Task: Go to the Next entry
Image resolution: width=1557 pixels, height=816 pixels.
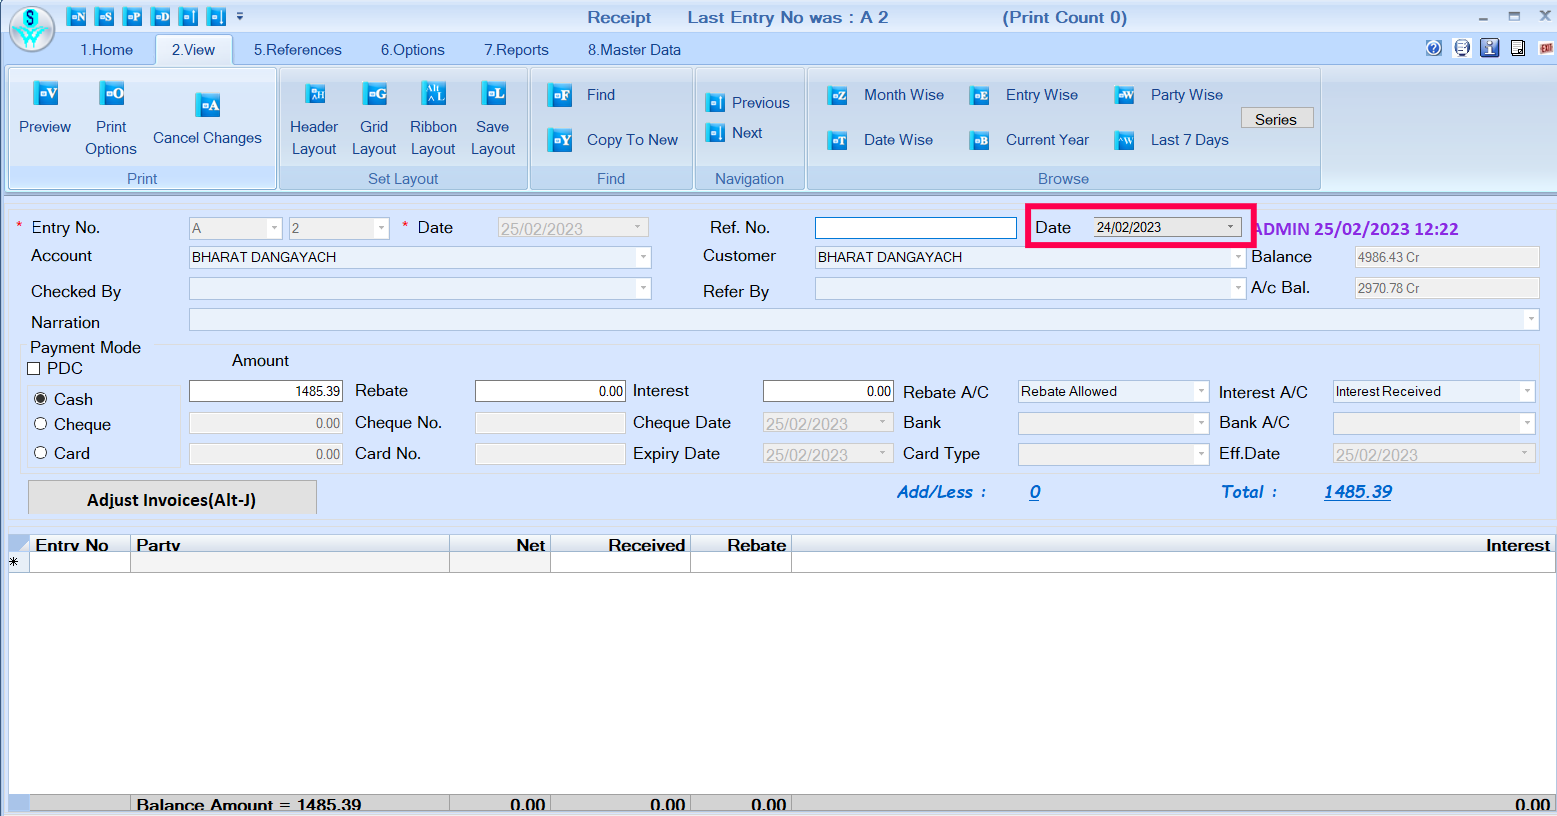Action: tap(734, 132)
